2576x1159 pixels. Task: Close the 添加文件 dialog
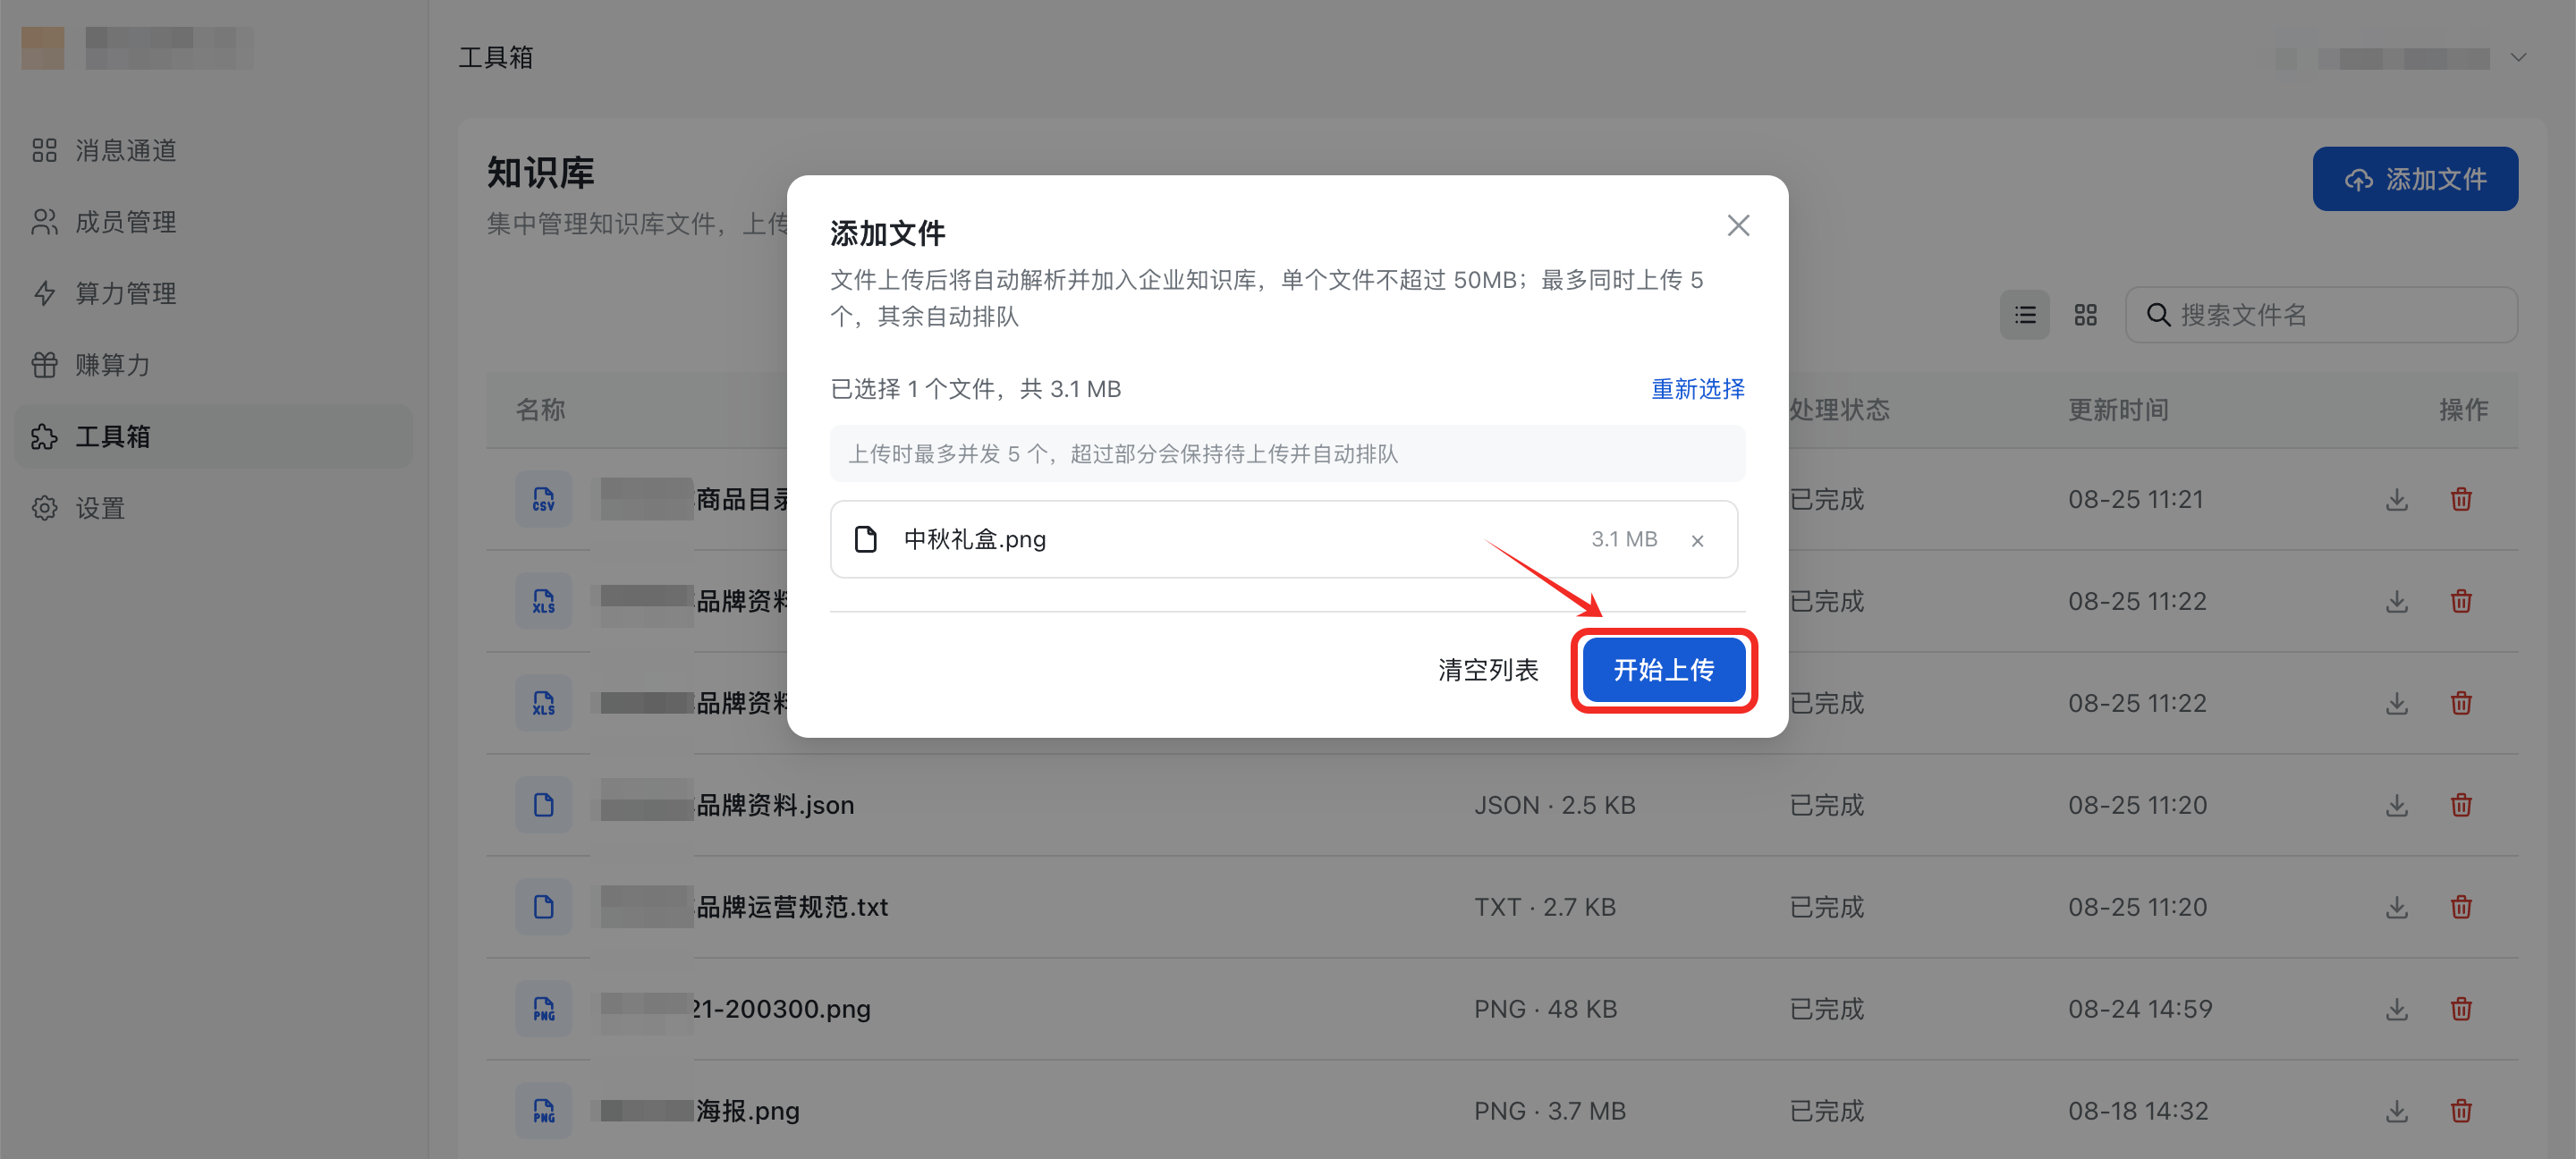coord(1738,226)
